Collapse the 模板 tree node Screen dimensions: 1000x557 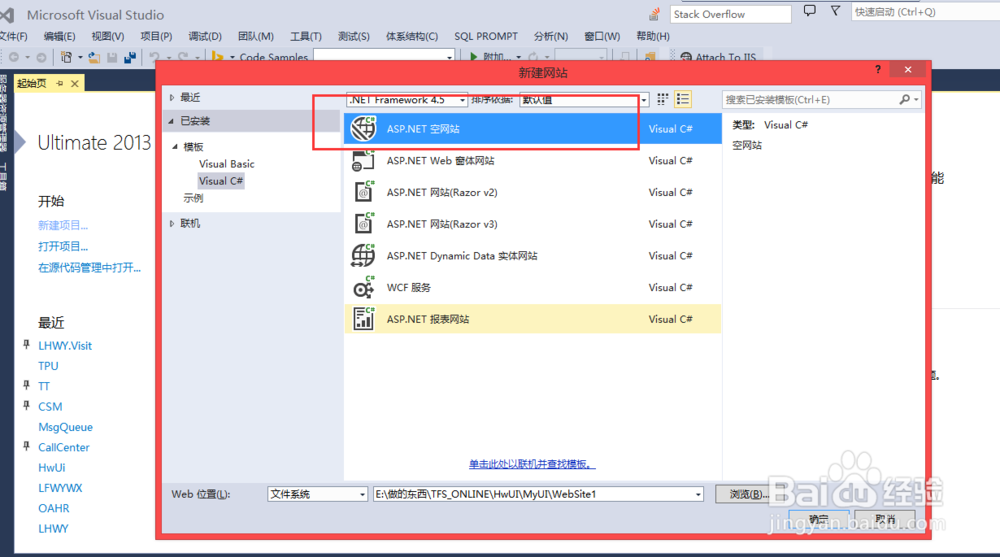tap(175, 147)
